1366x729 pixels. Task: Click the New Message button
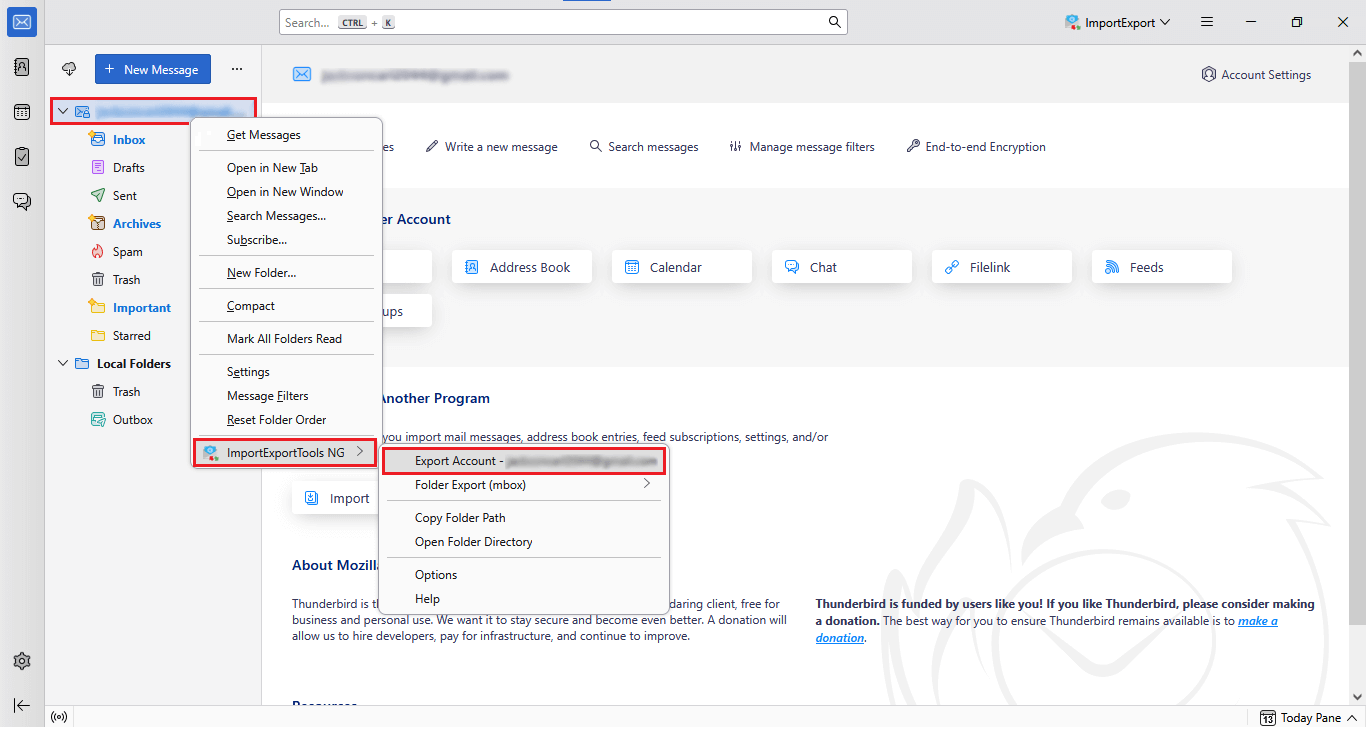click(x=152, y=68)
